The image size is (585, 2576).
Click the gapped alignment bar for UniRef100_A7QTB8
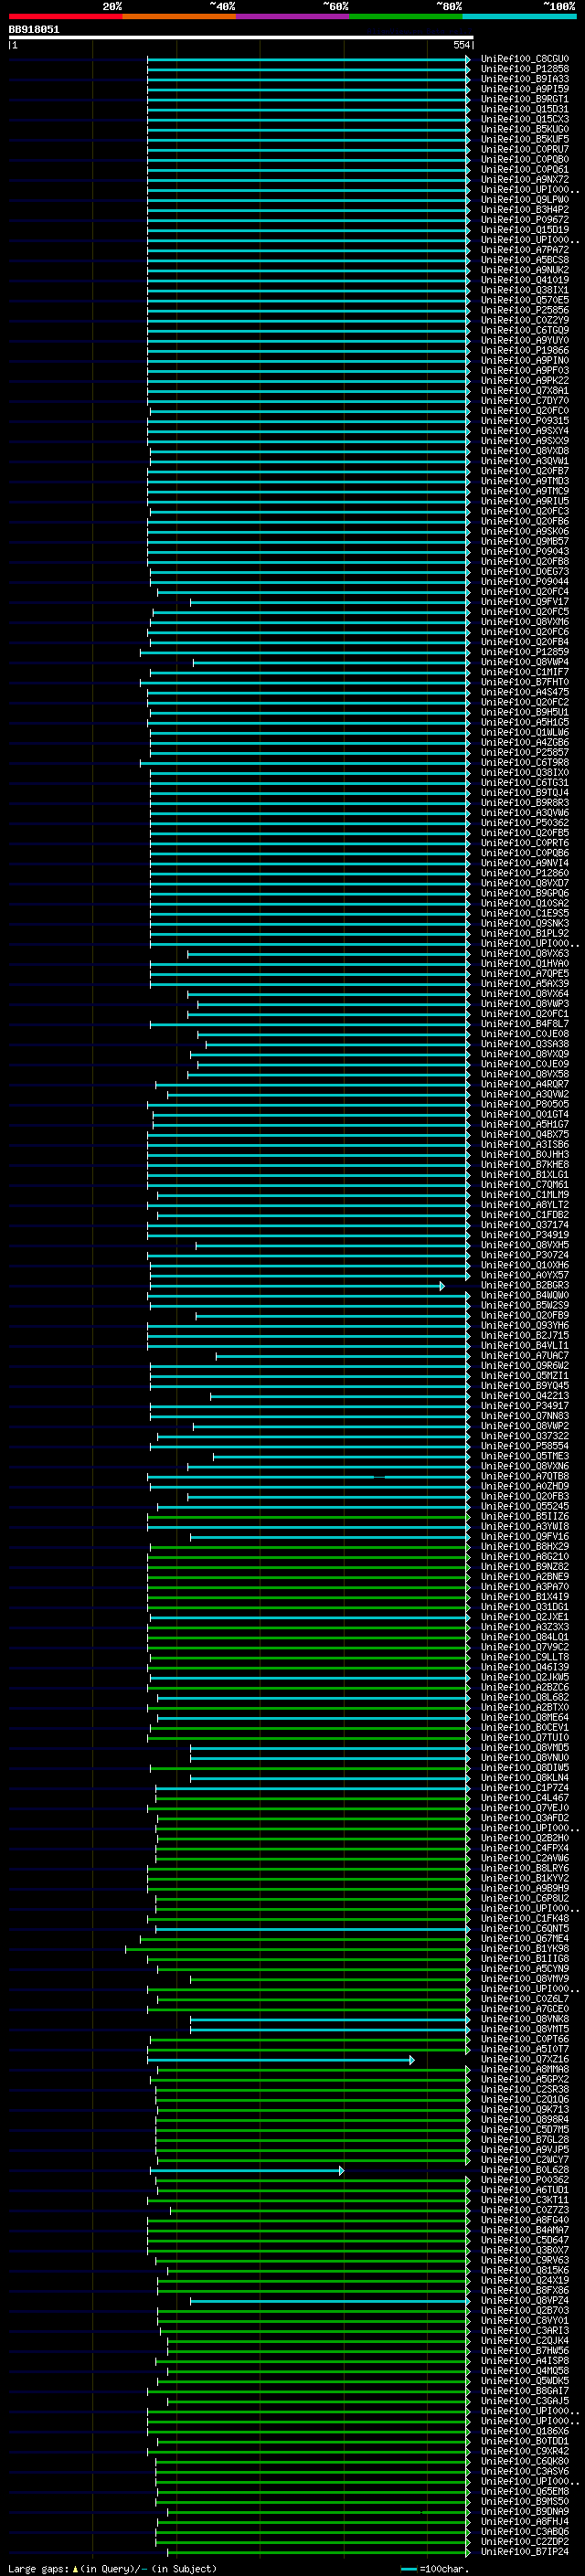(x=308, y=1477)
